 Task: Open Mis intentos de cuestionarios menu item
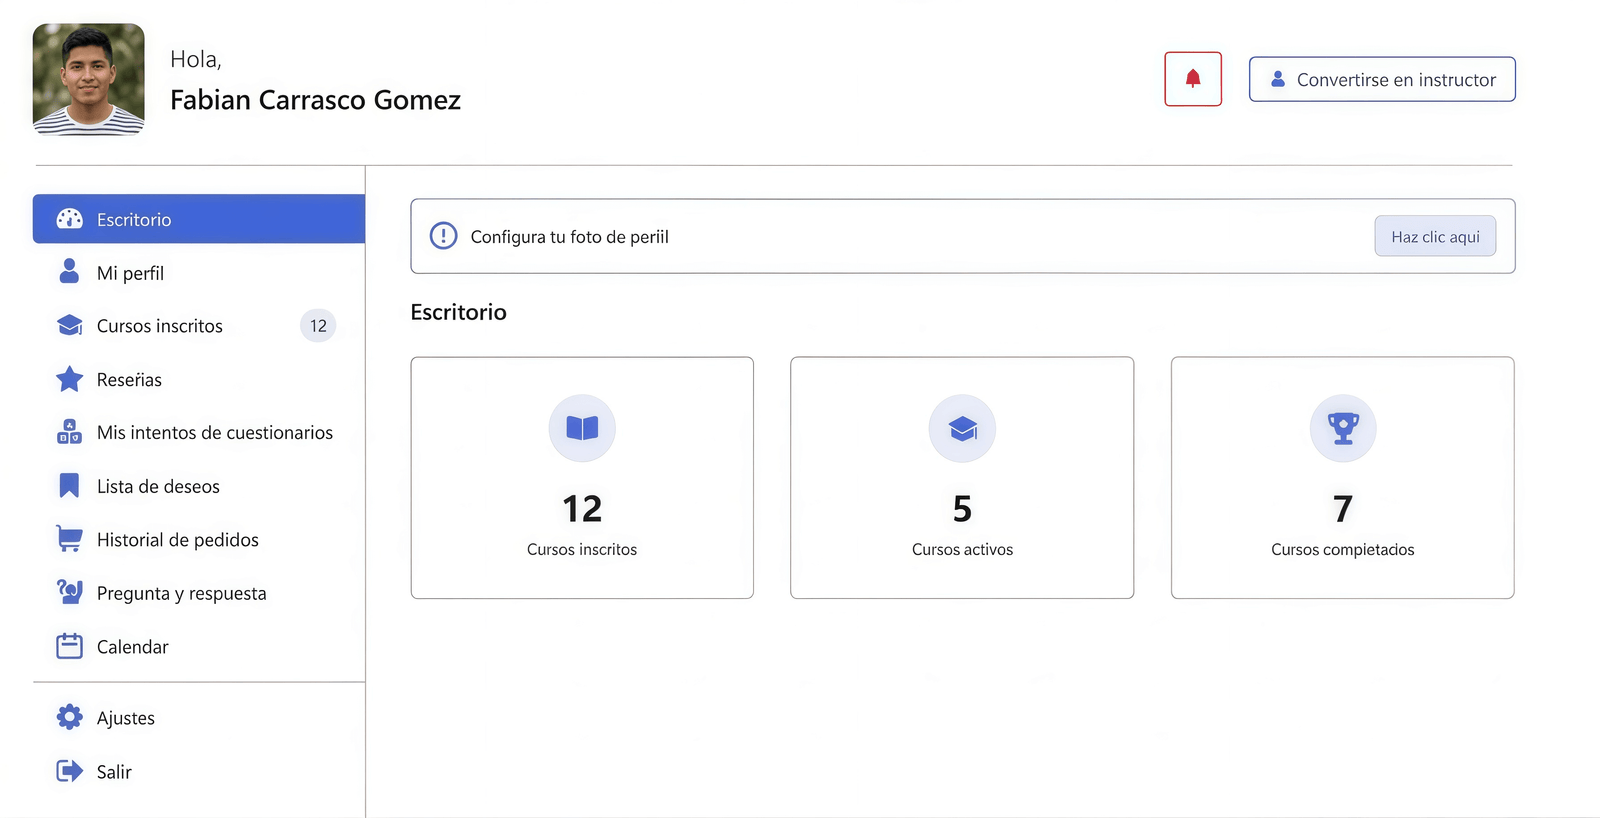(214, 433)
